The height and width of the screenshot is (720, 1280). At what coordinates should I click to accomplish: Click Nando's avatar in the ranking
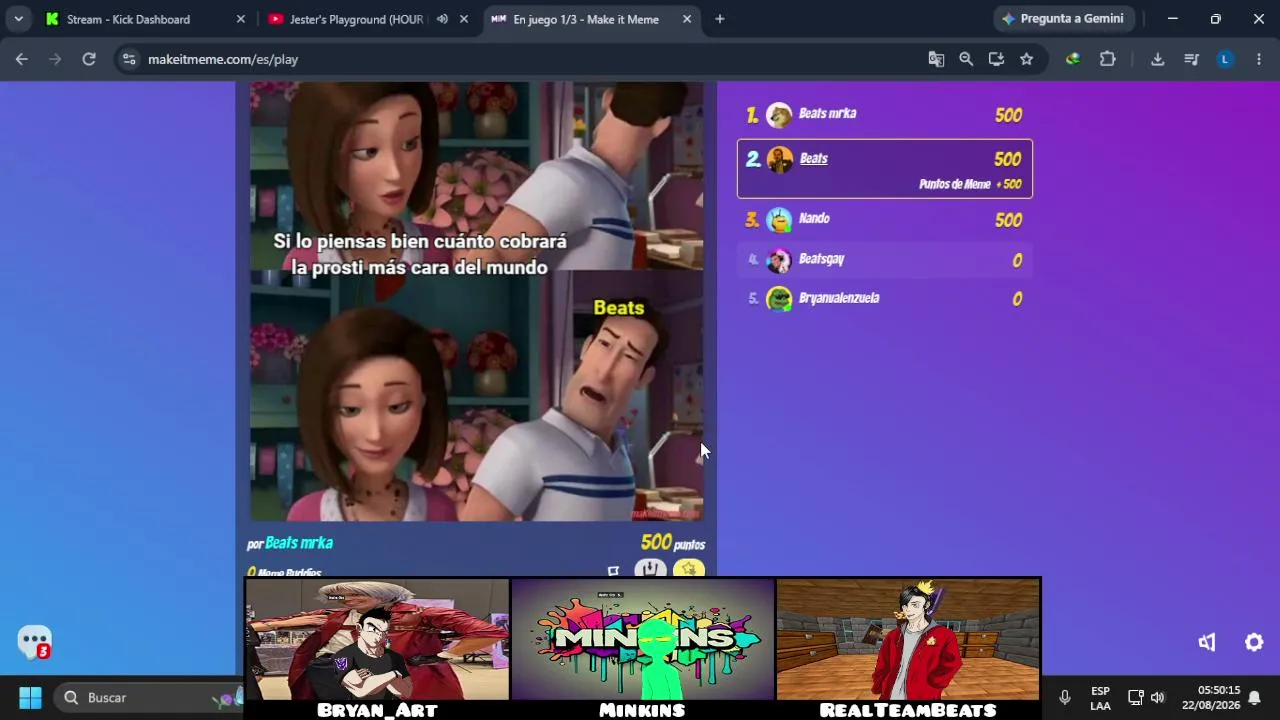(x=779, y=220)
